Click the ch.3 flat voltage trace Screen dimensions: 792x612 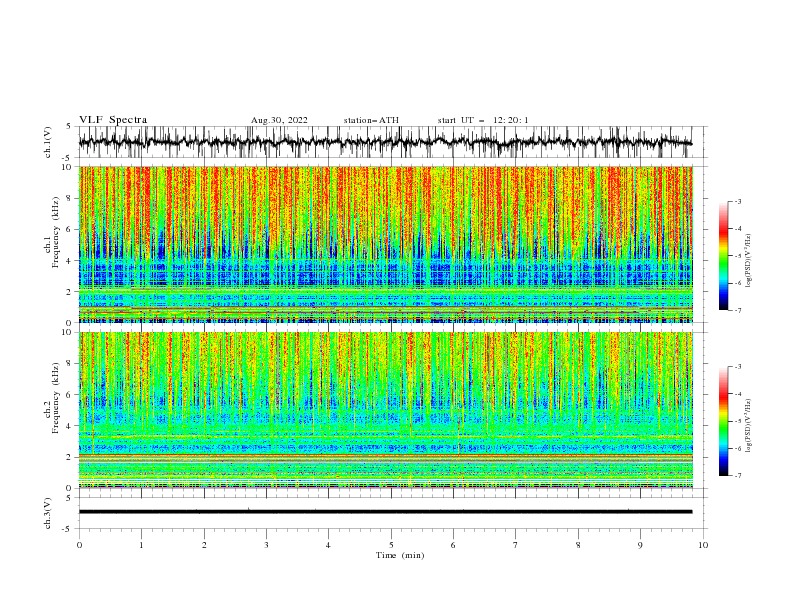pyautogui.click(x=385, y=512)
